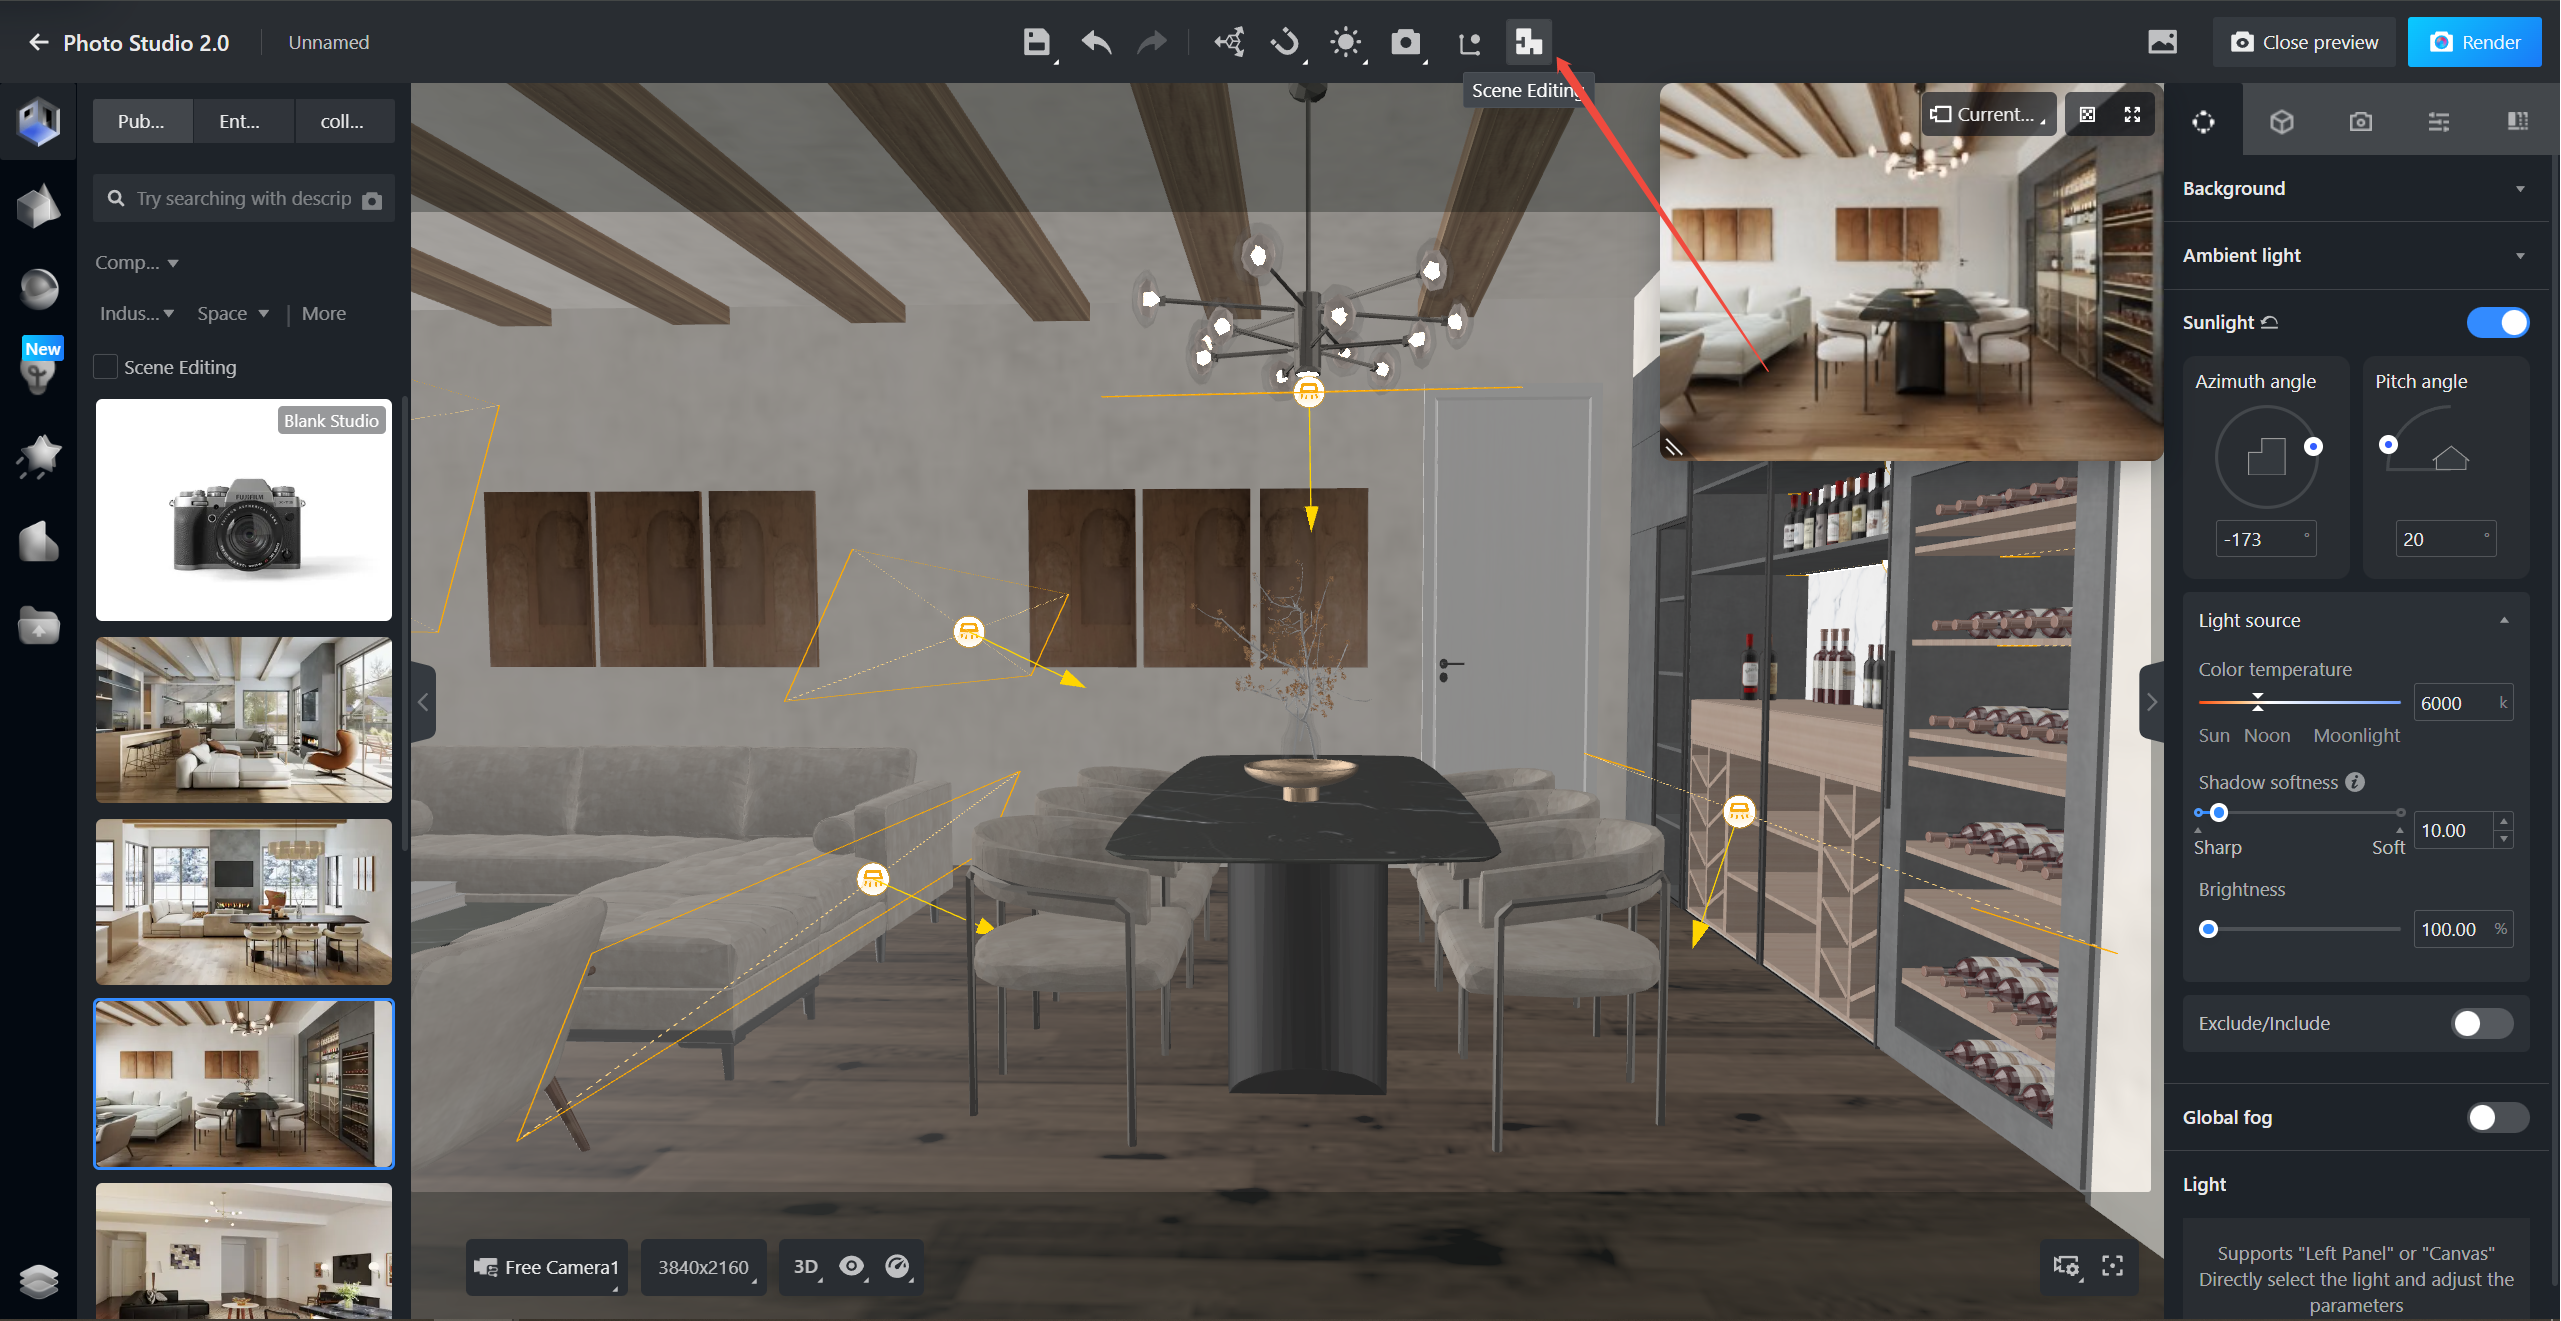Click Close preview button
The image size is (2561, 1321).
[2303, 42]
